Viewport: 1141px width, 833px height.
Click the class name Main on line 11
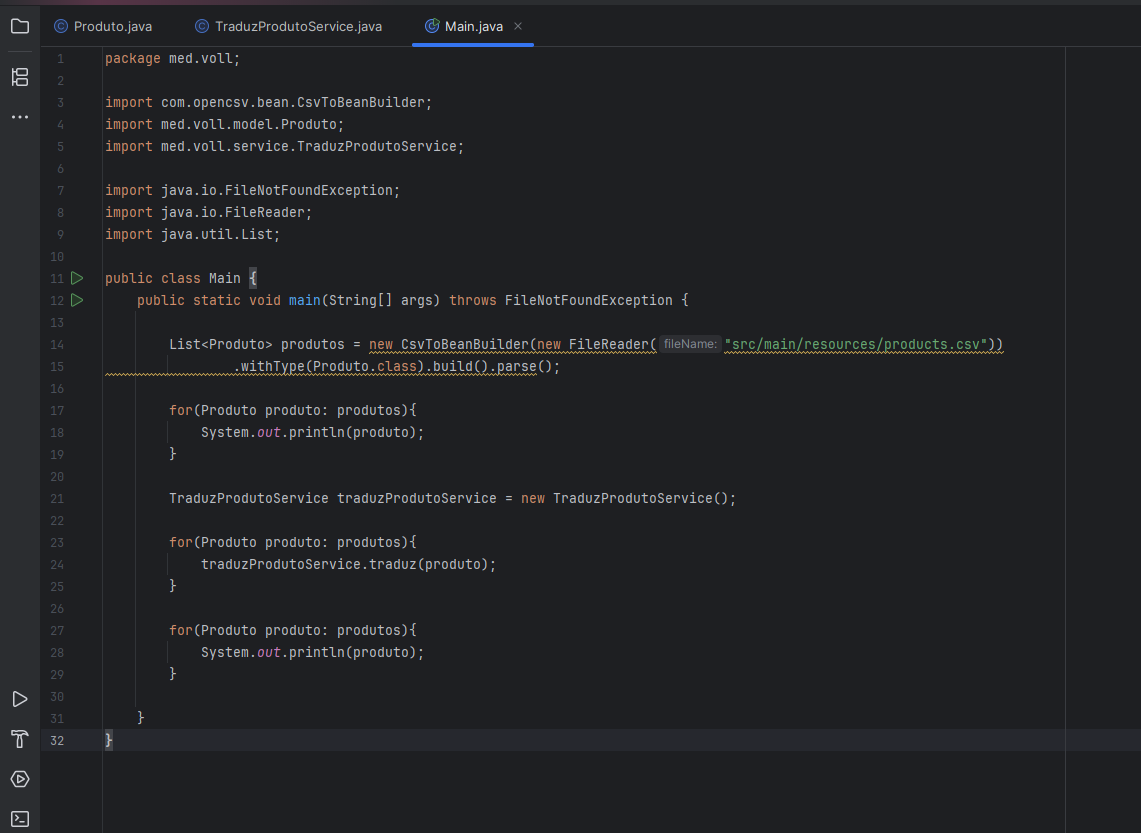(225, 278)
